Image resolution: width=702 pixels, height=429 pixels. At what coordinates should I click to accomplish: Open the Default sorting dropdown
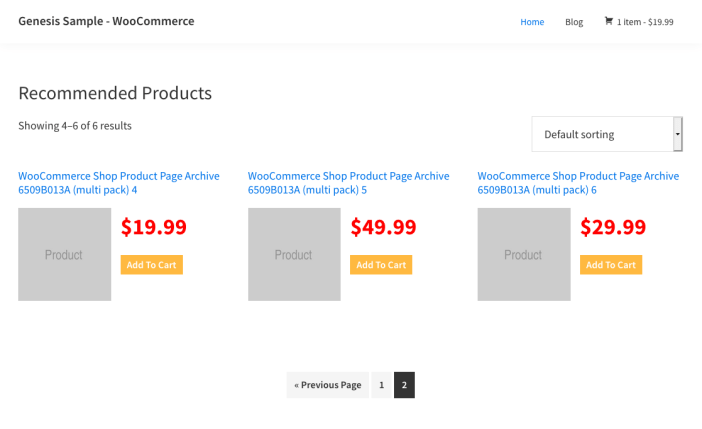tap(600, 134)
